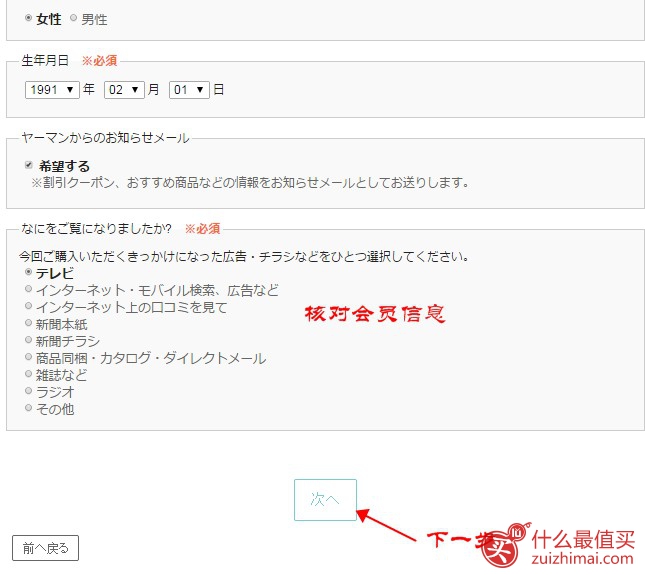Select 商品同梱・カタログ・ダイレクトメール option
The image size is (645, 575).
(28, 357)
